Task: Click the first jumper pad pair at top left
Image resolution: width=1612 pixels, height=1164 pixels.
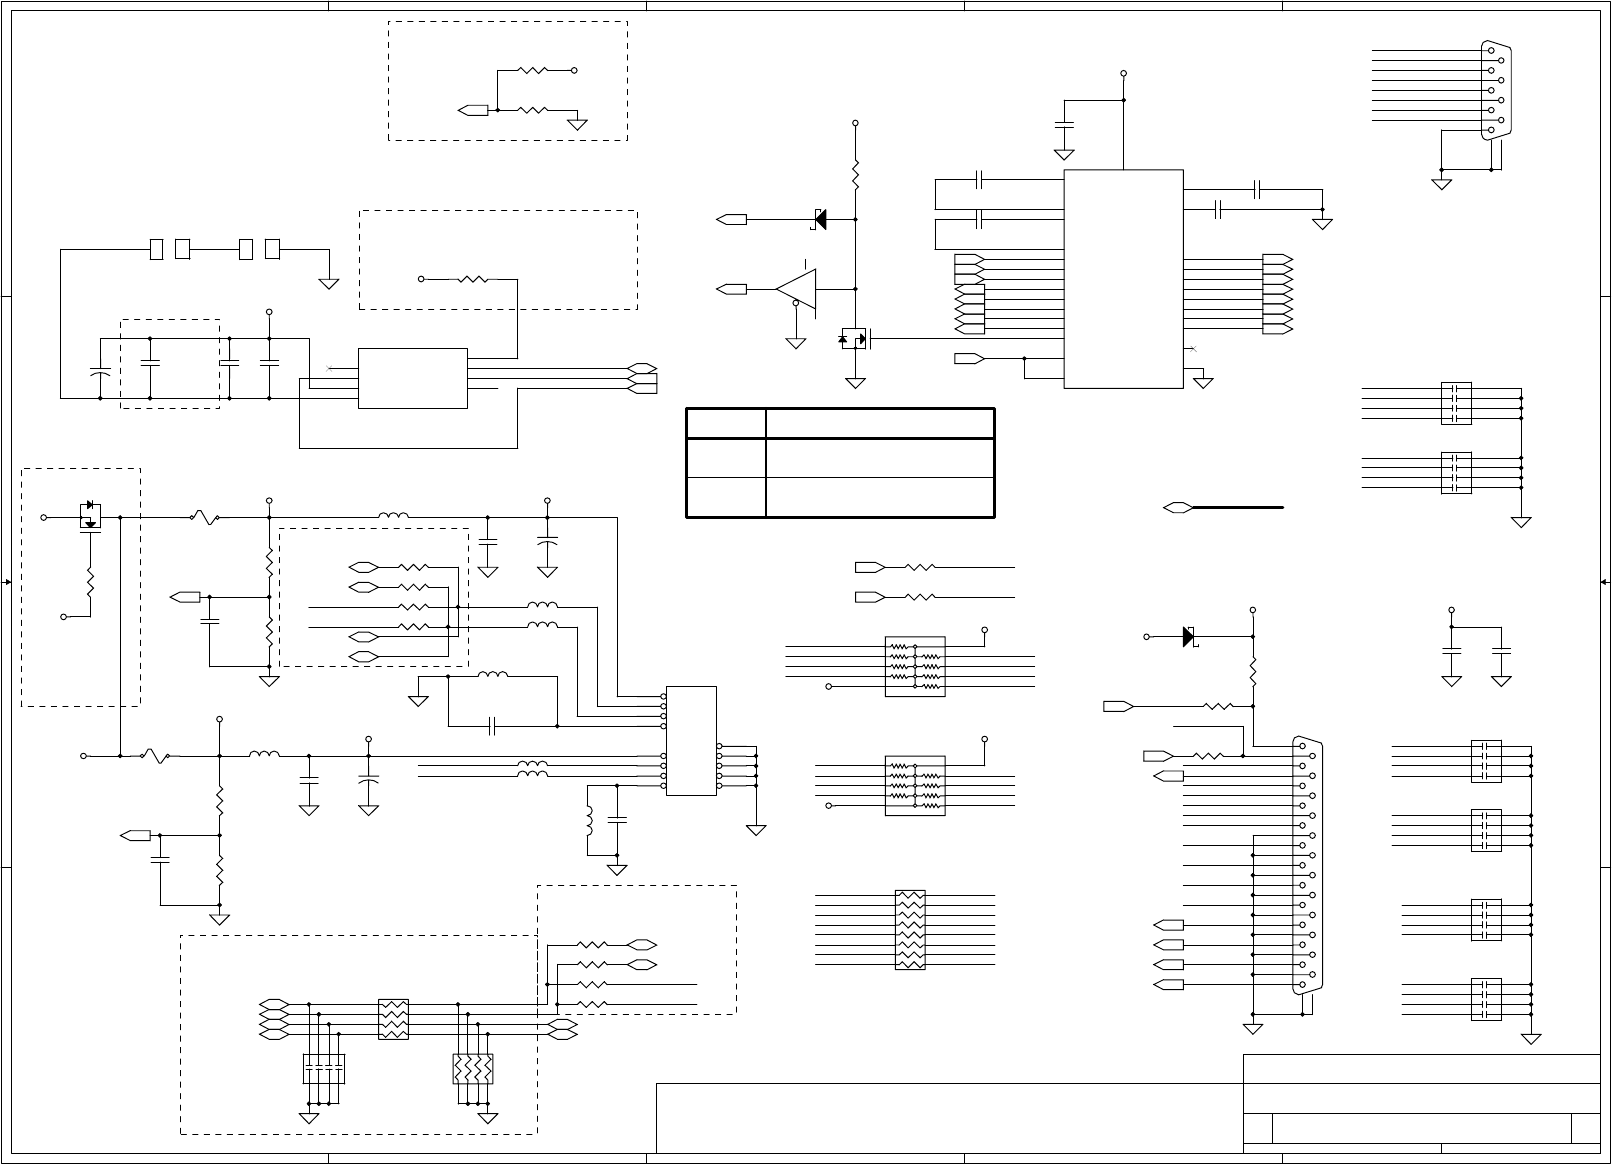Action: [x=169, y=249]
